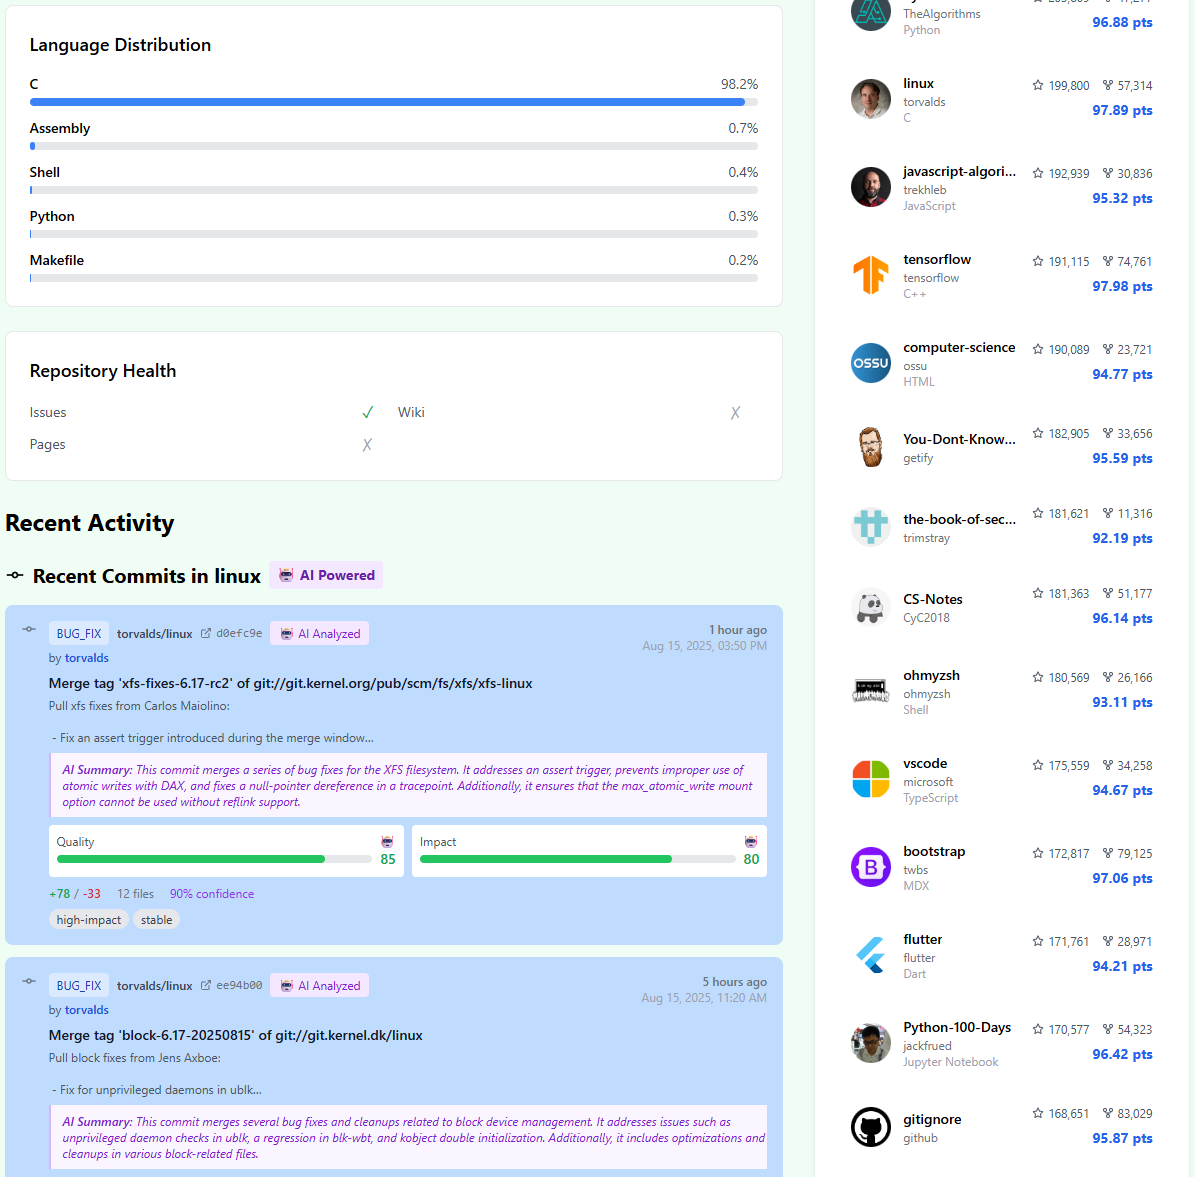Click the fork icon for tensorflow repo
Viewport: 1195px width, 1177px height.
point(1108,261)
